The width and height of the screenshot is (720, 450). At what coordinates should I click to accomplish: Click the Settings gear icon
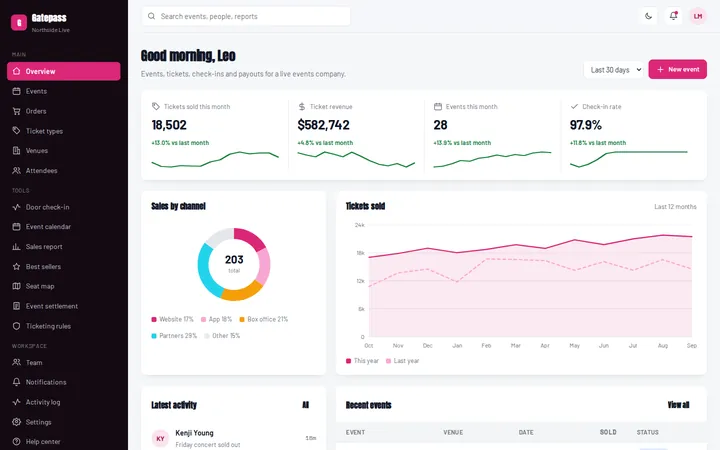point(17,422)
